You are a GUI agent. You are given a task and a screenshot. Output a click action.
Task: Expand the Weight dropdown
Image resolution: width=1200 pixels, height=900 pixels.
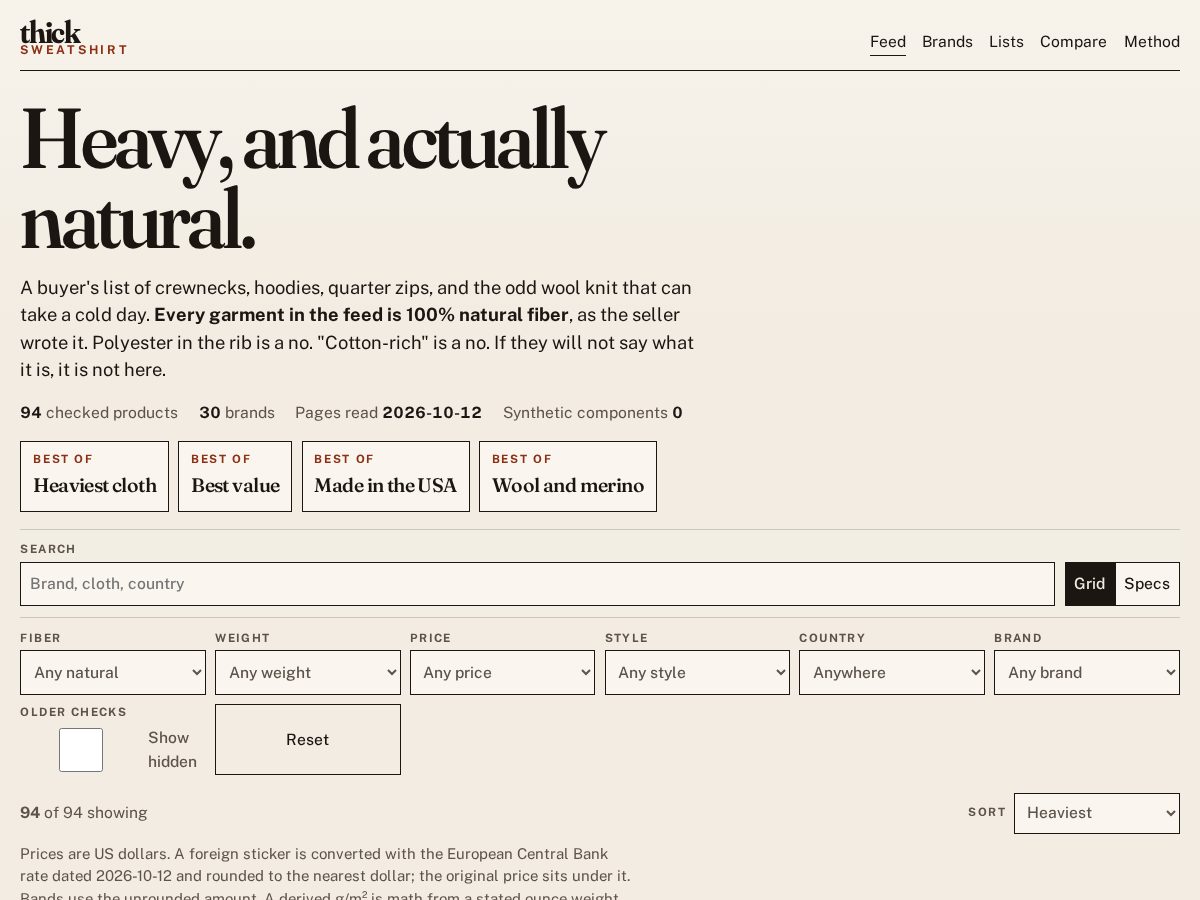click(308, 673)
